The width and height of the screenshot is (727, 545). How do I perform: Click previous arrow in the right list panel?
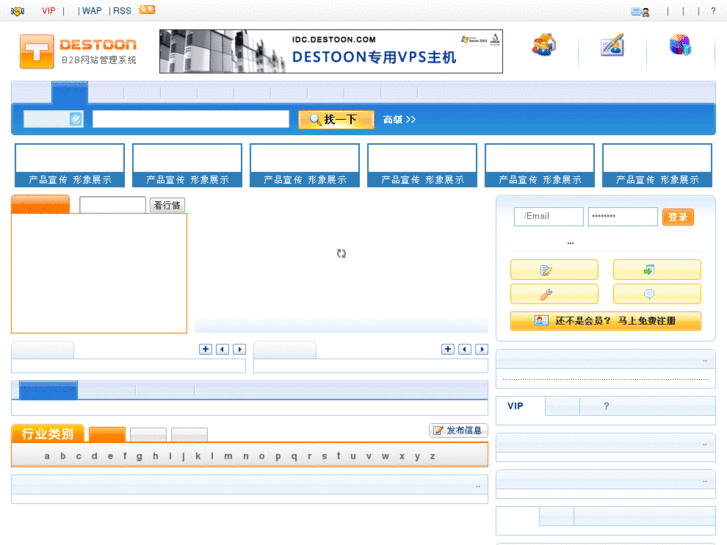465,349
